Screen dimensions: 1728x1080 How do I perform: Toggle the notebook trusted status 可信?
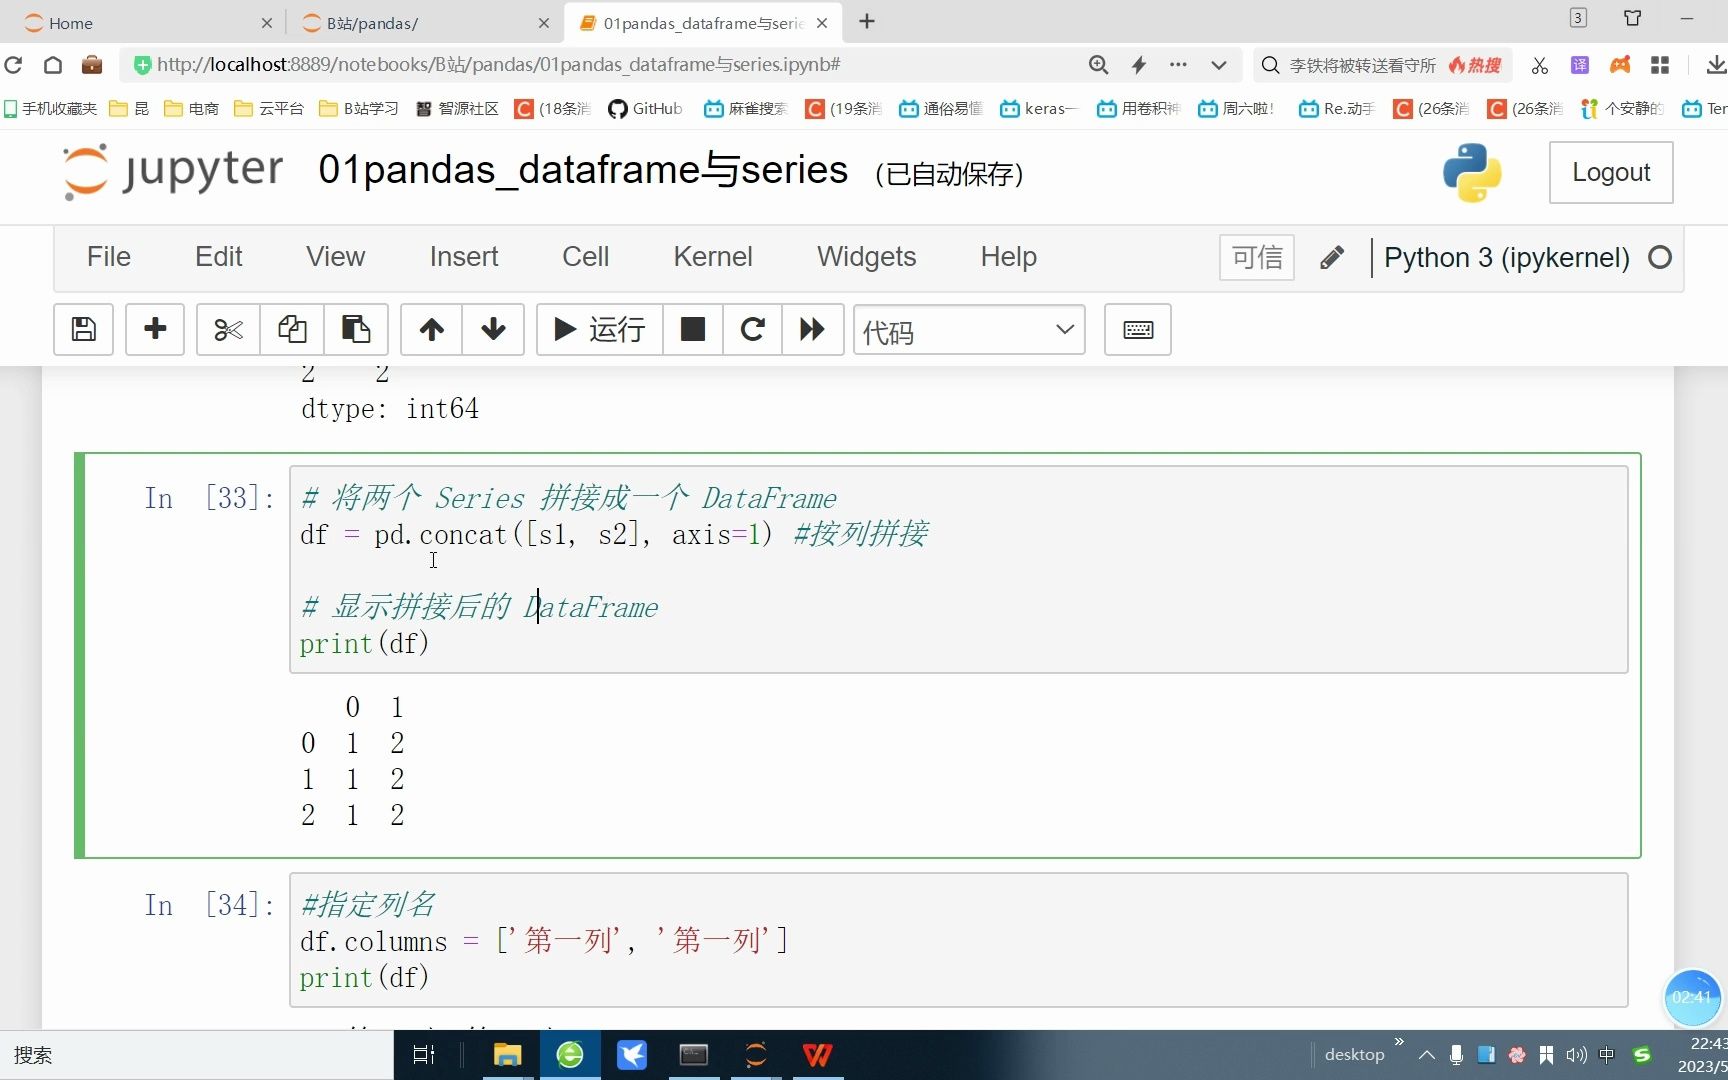(1256, 257)
